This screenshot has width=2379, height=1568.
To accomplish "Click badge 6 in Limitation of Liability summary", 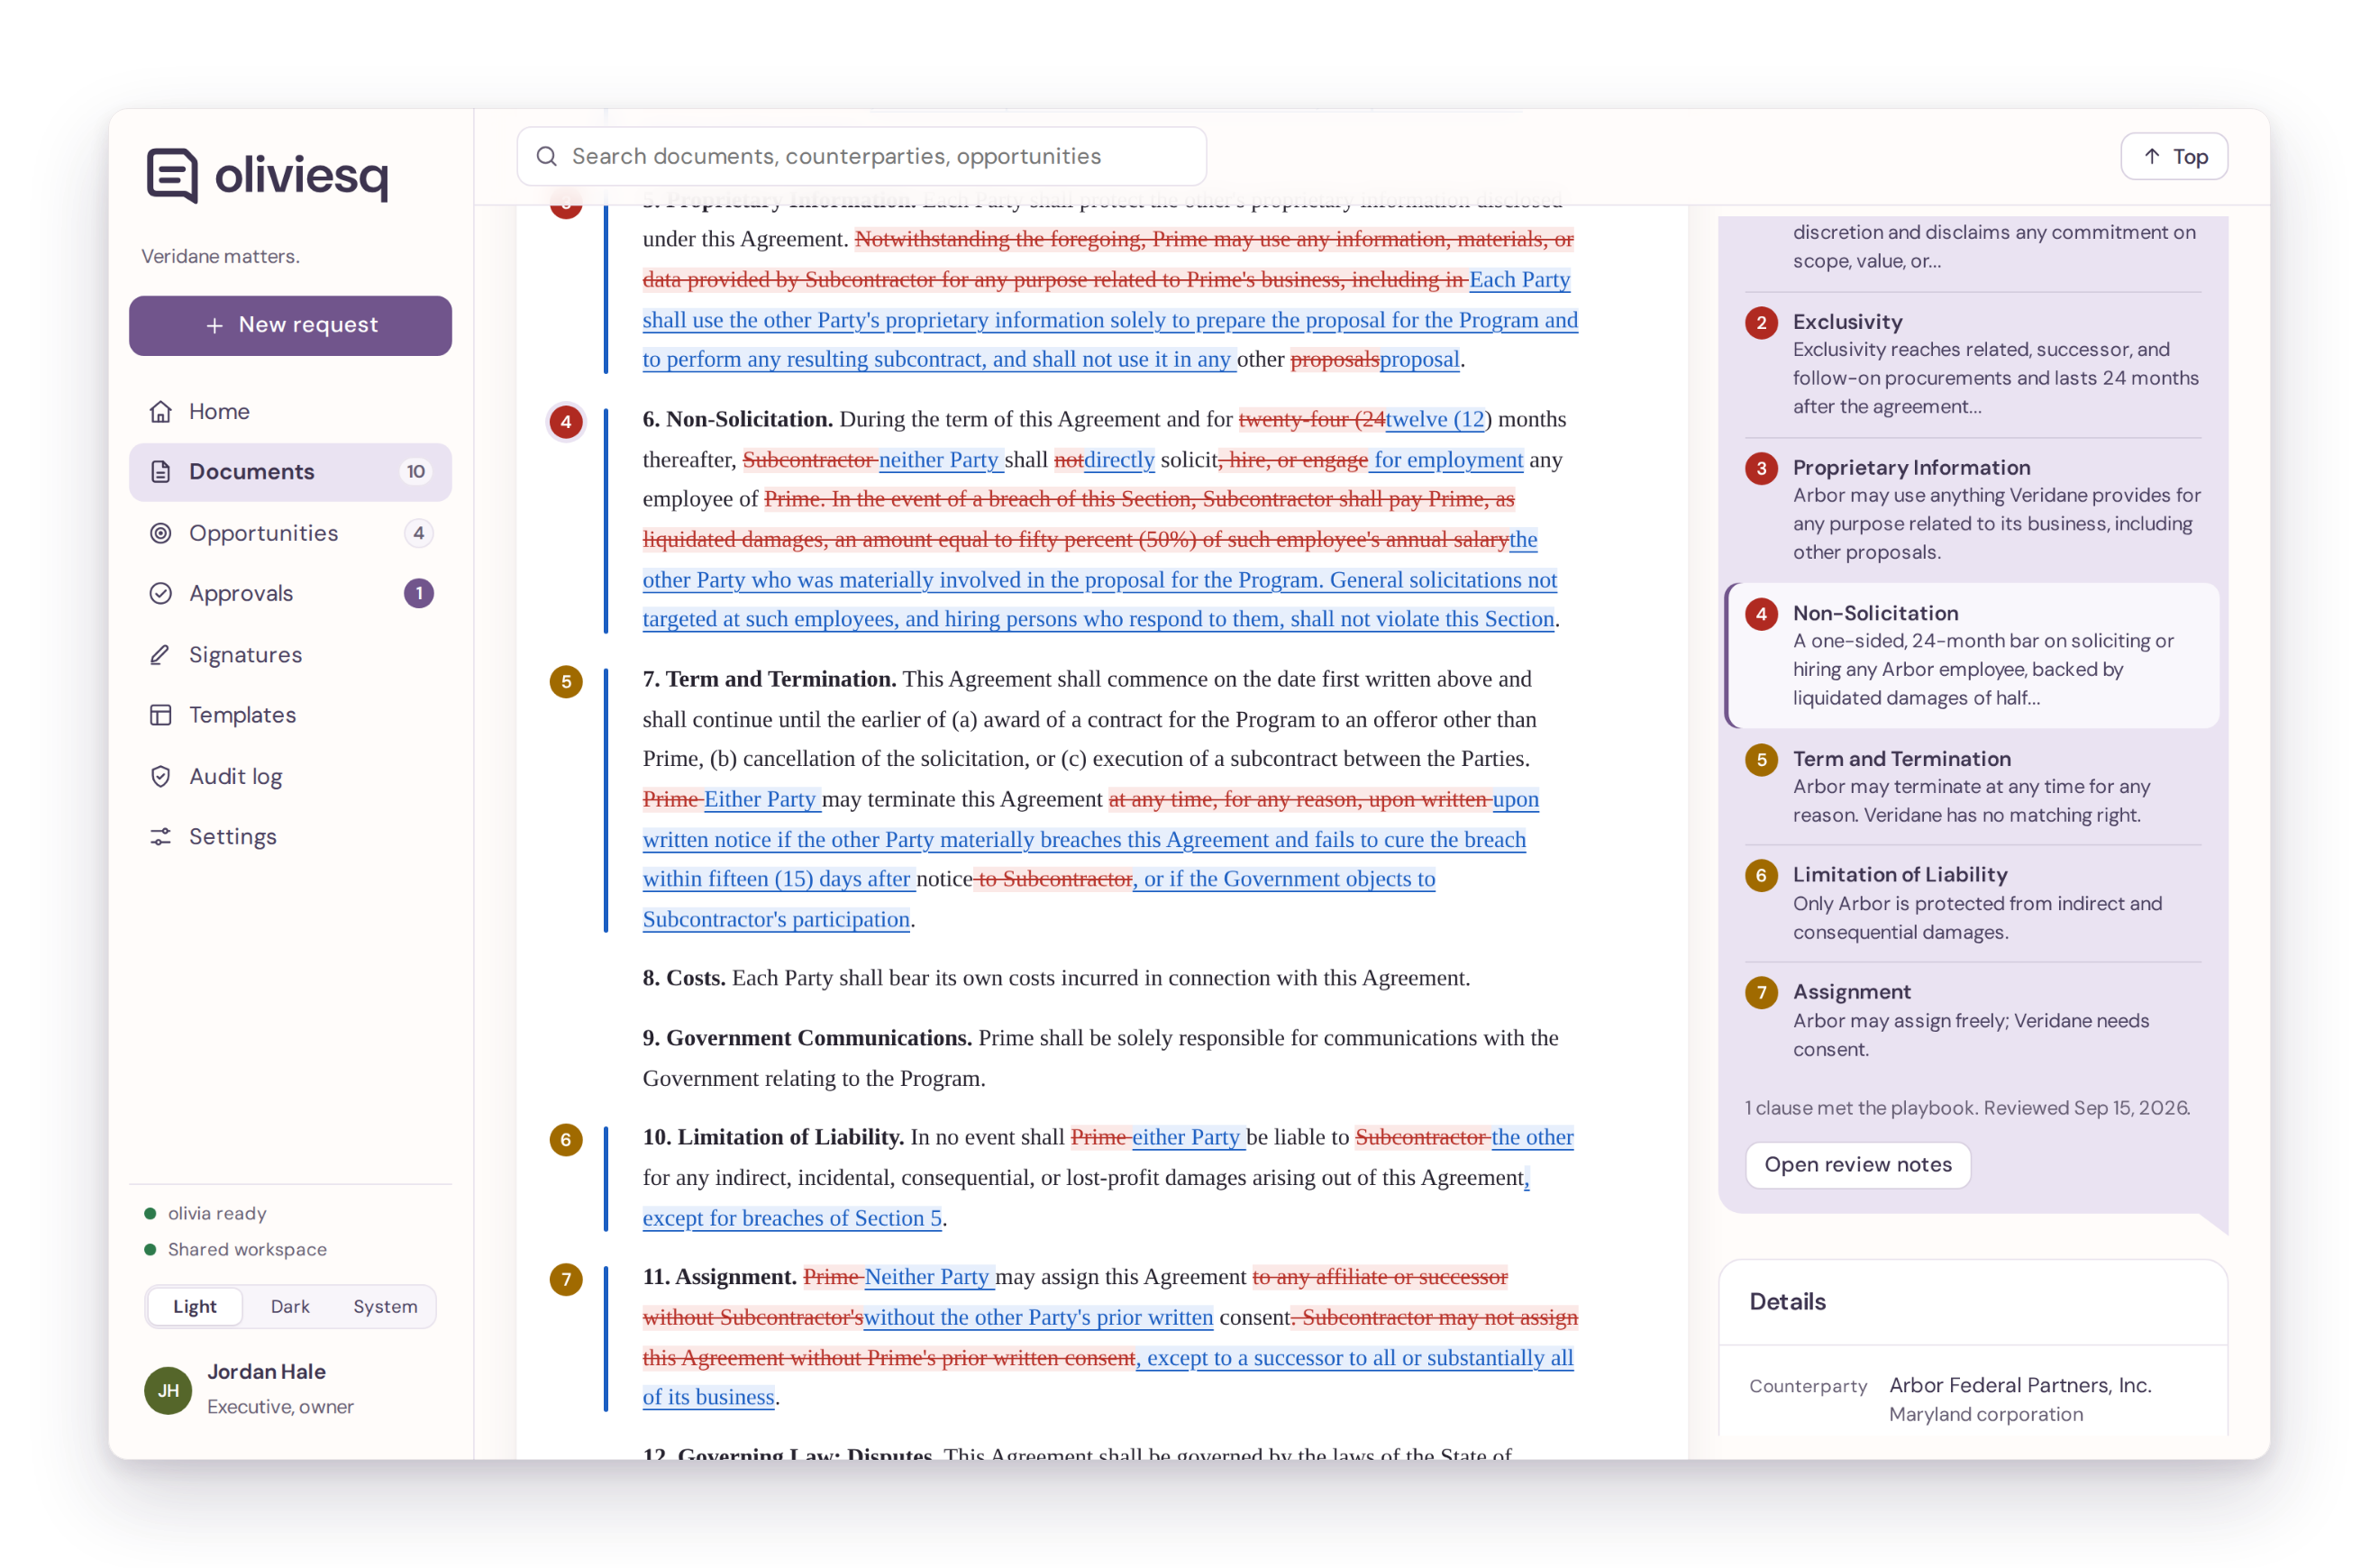I will click(x=1761, y=876).
